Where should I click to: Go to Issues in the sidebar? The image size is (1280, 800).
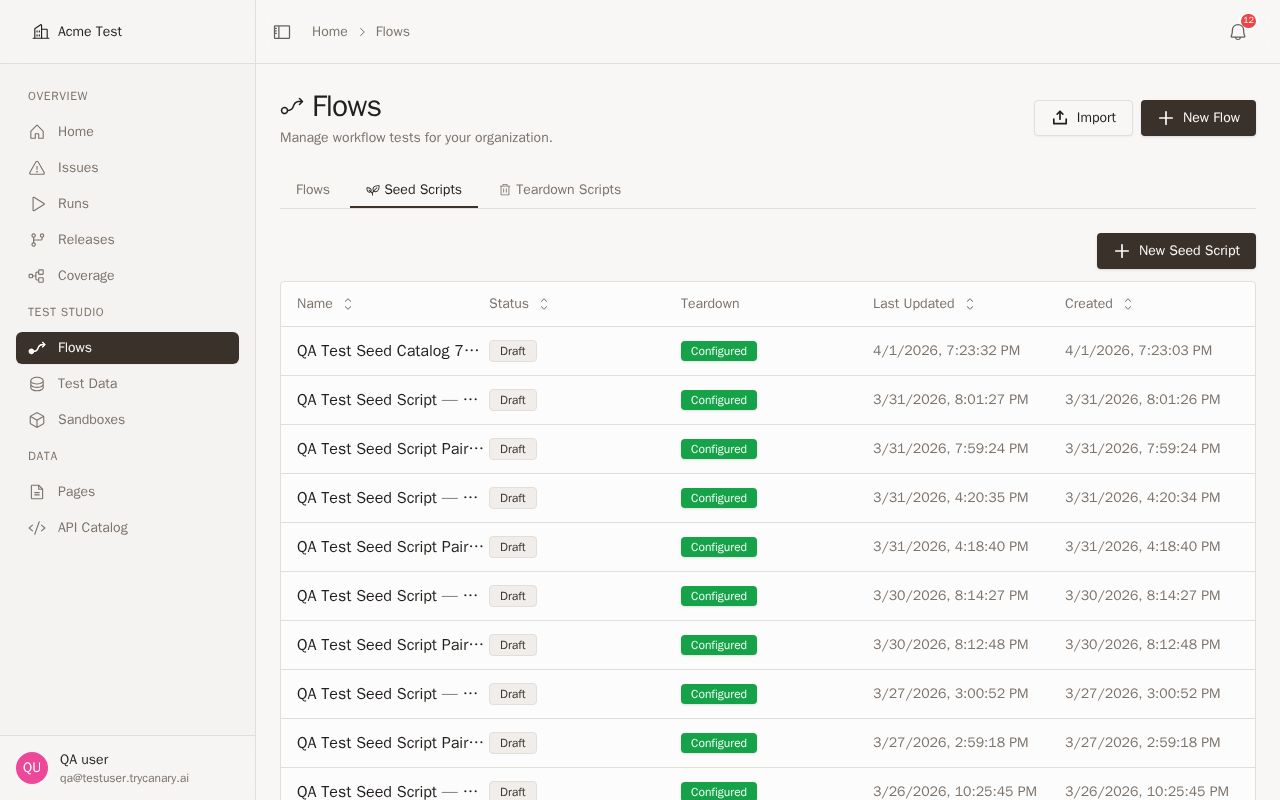click(127, 168)
